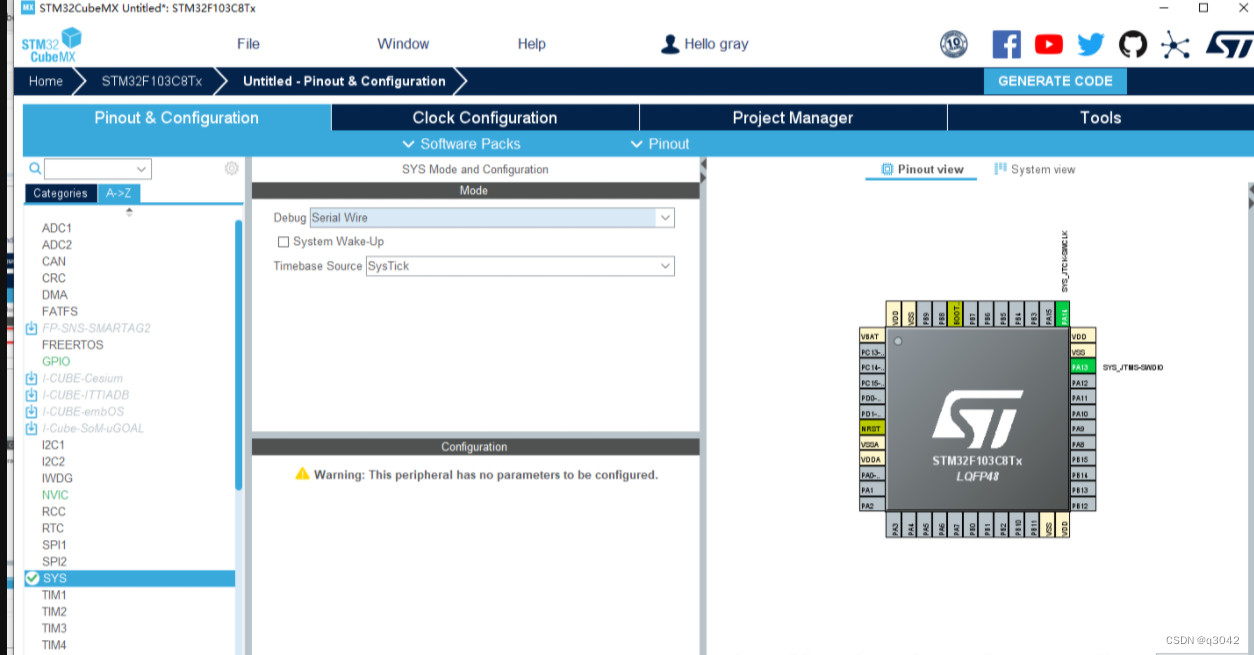1254x655 pixels.
Task: Expand the Software Packs menu
Action: [461, 144]
